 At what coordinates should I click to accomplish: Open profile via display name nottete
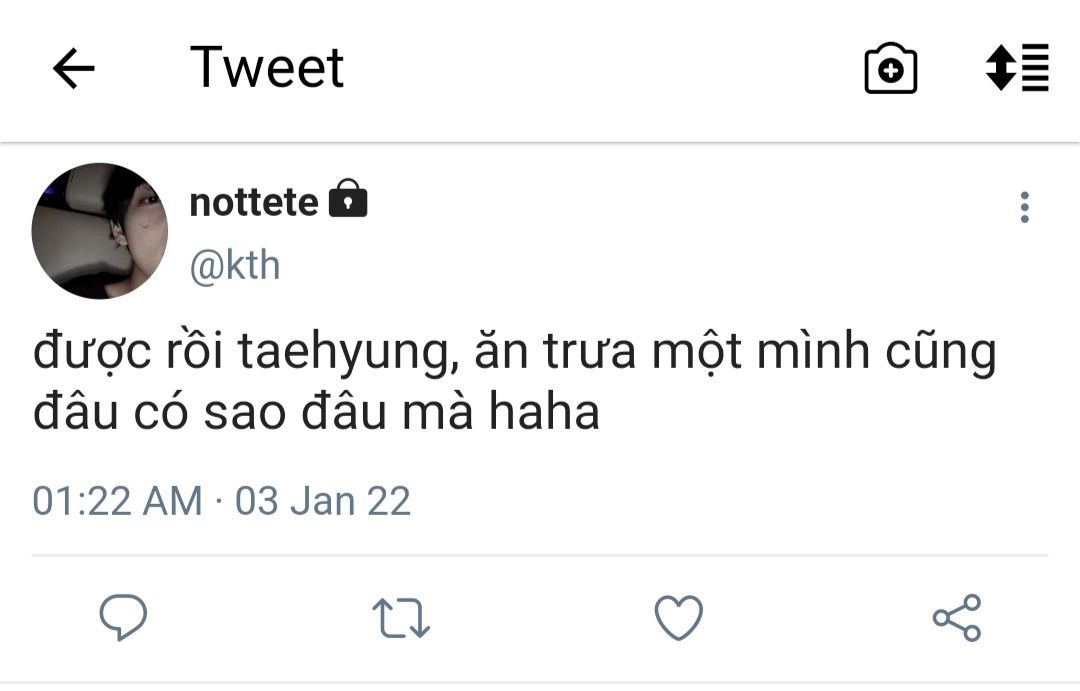coord(254,202)
